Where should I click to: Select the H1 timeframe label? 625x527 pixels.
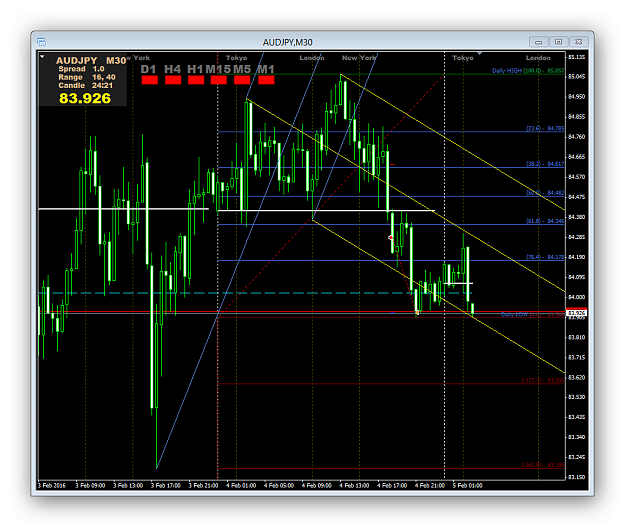pos(195,69)
